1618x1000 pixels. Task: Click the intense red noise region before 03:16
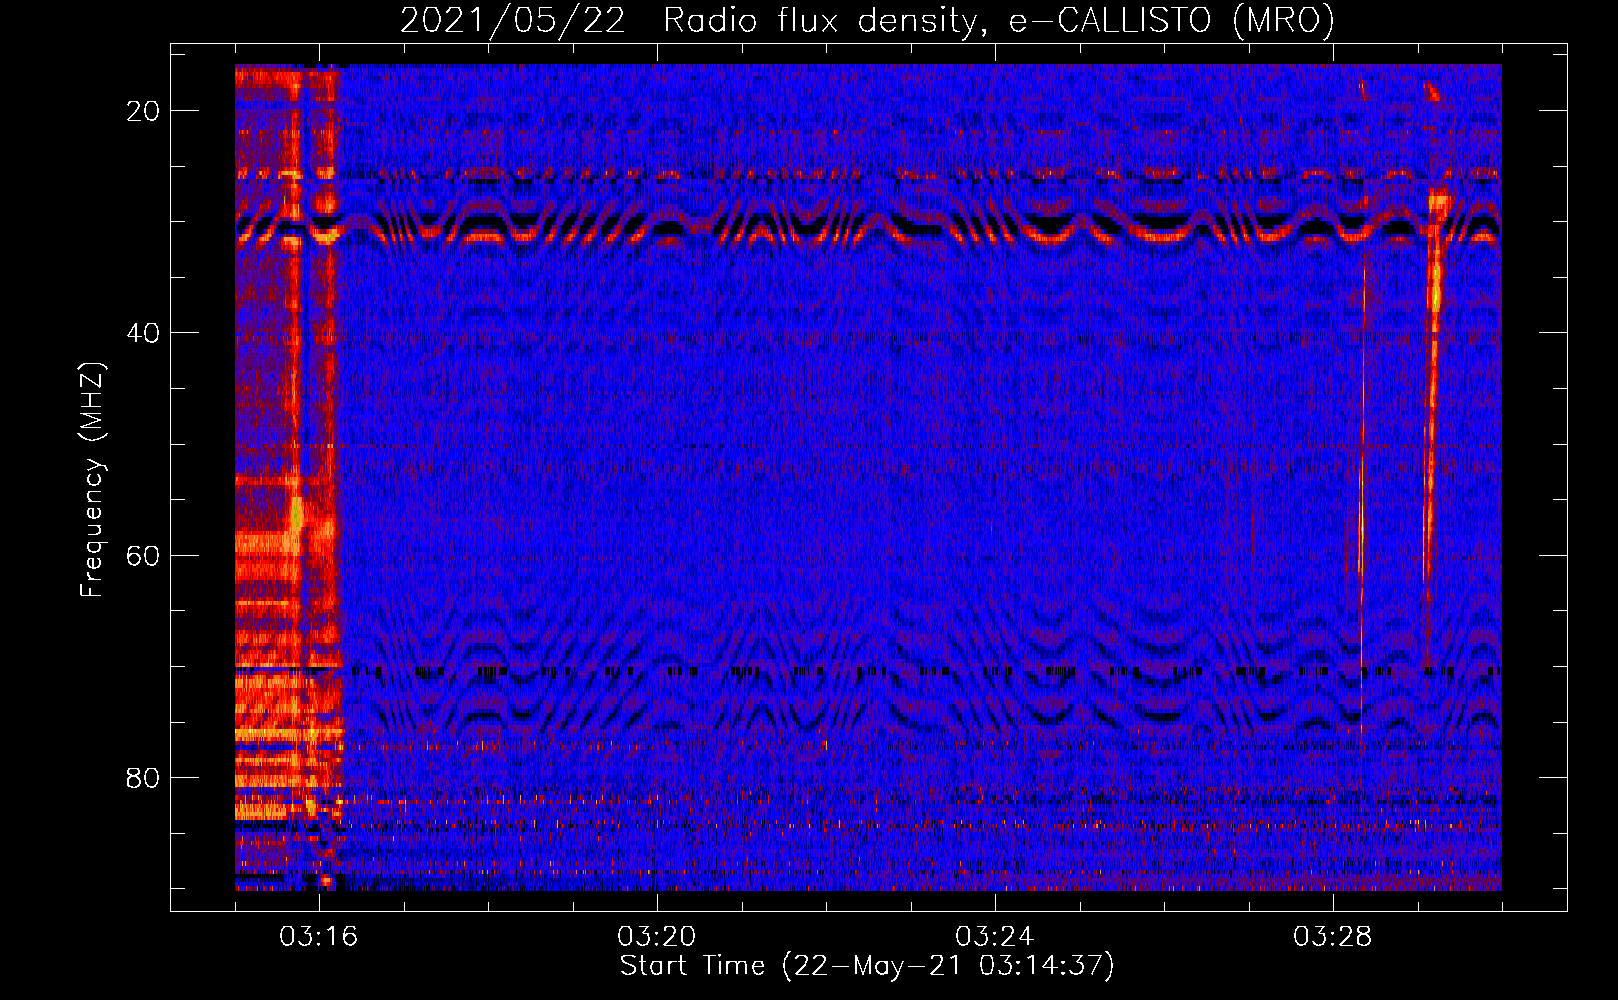(x=289, y=477)
